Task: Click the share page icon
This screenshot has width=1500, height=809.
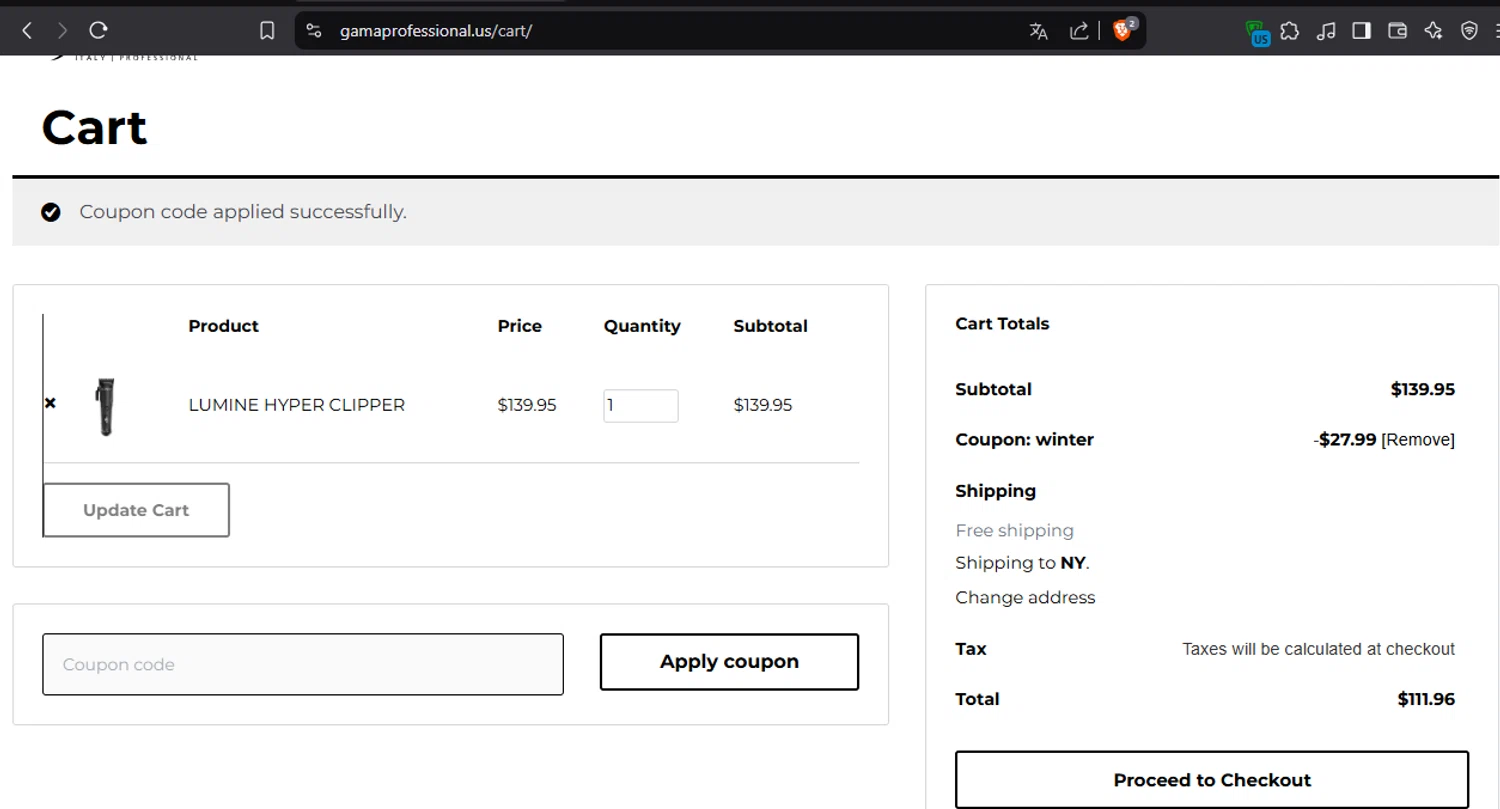Action: [1079, 31]
